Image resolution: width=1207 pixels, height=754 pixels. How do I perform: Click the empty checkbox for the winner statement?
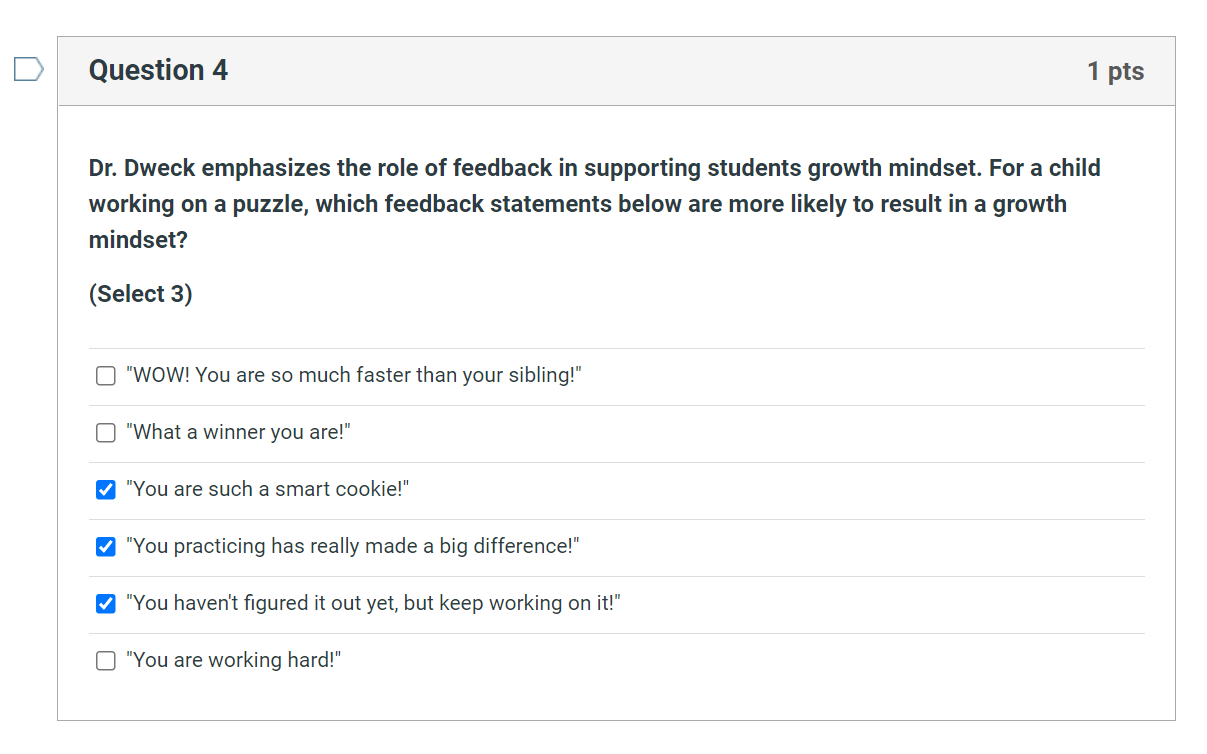click(104, 433)
